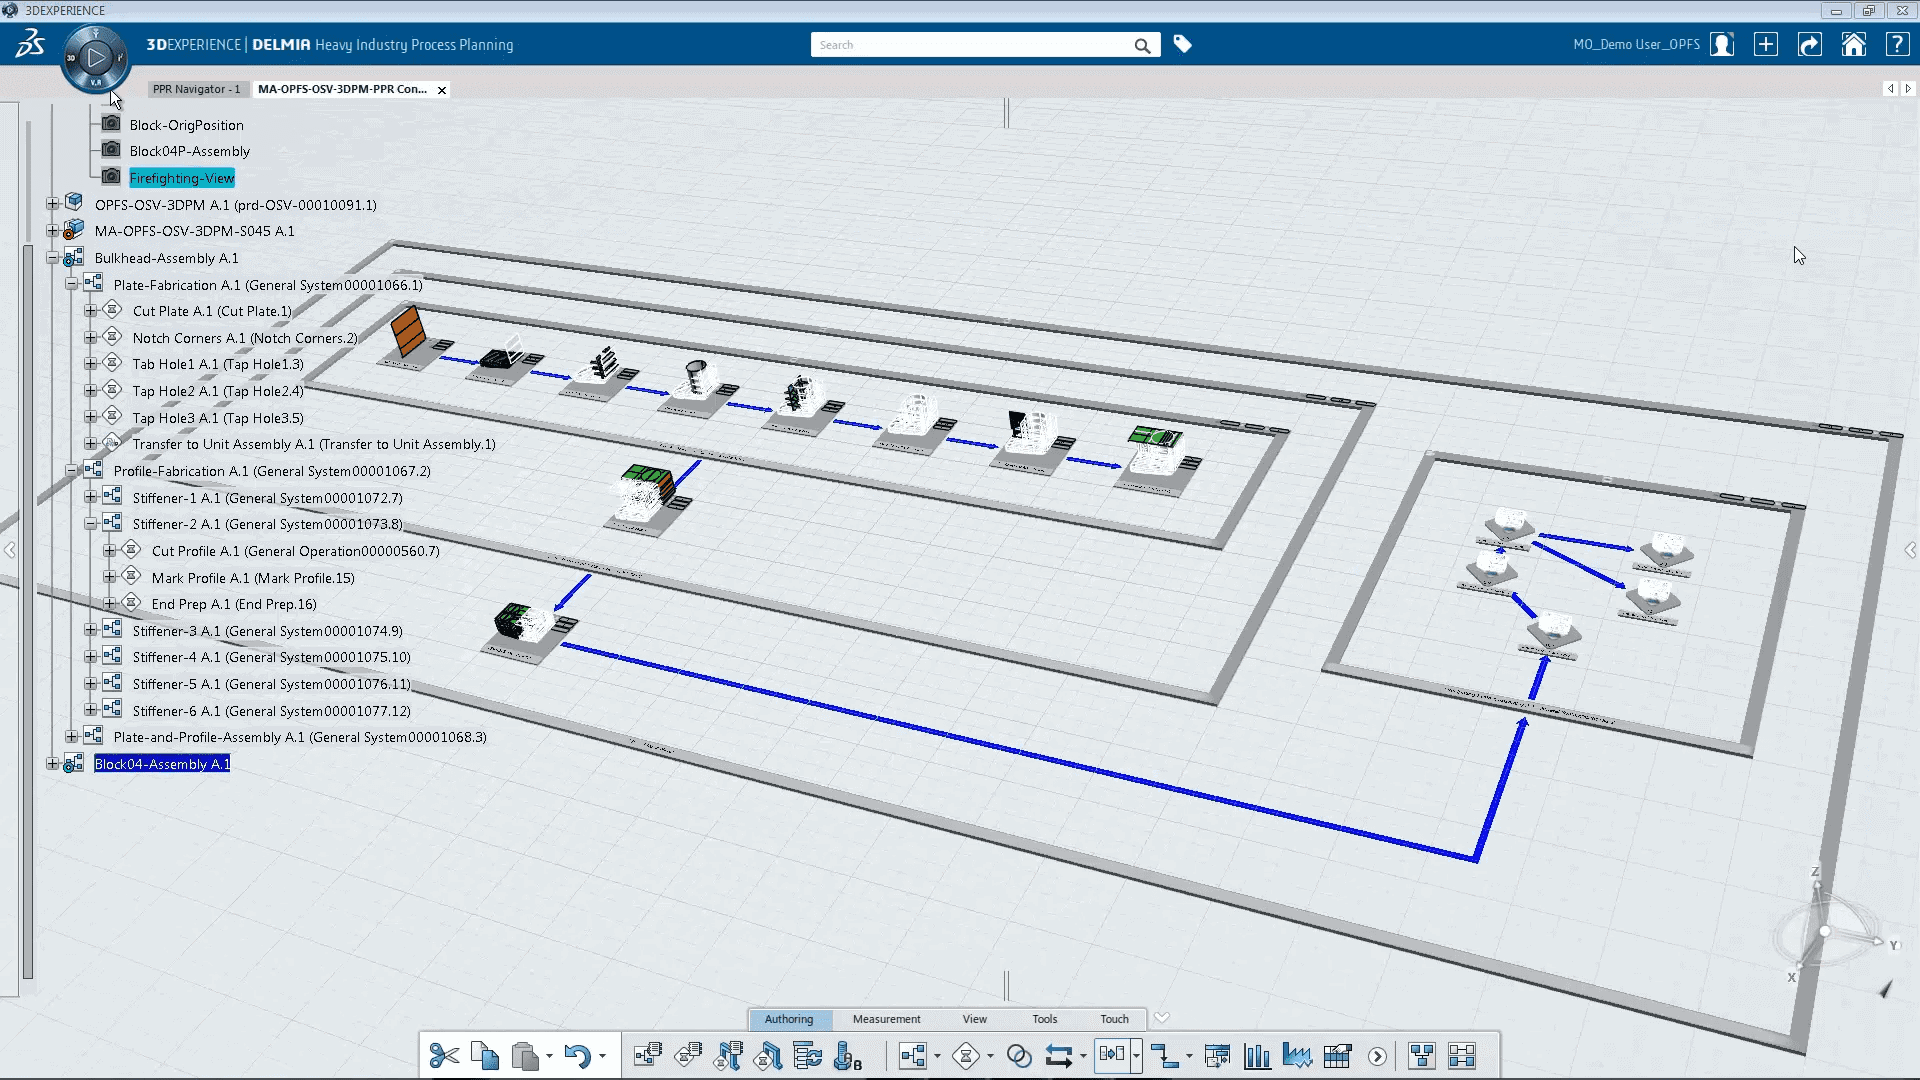Click PPR Navigator tab

point(195,88)
